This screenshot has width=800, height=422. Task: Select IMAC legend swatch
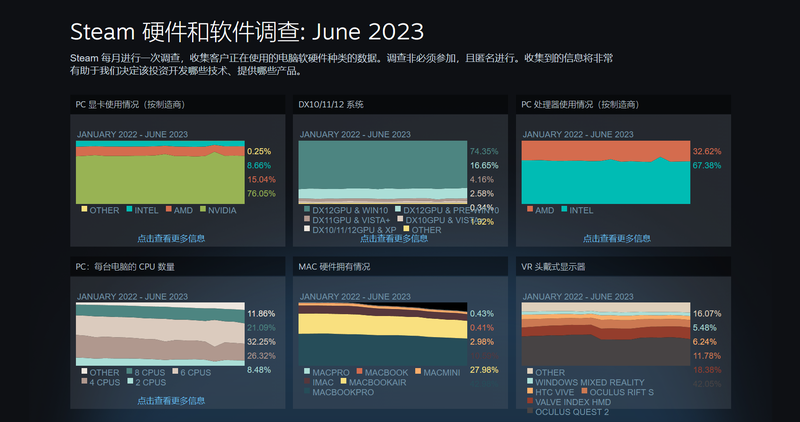click(307, 381)
